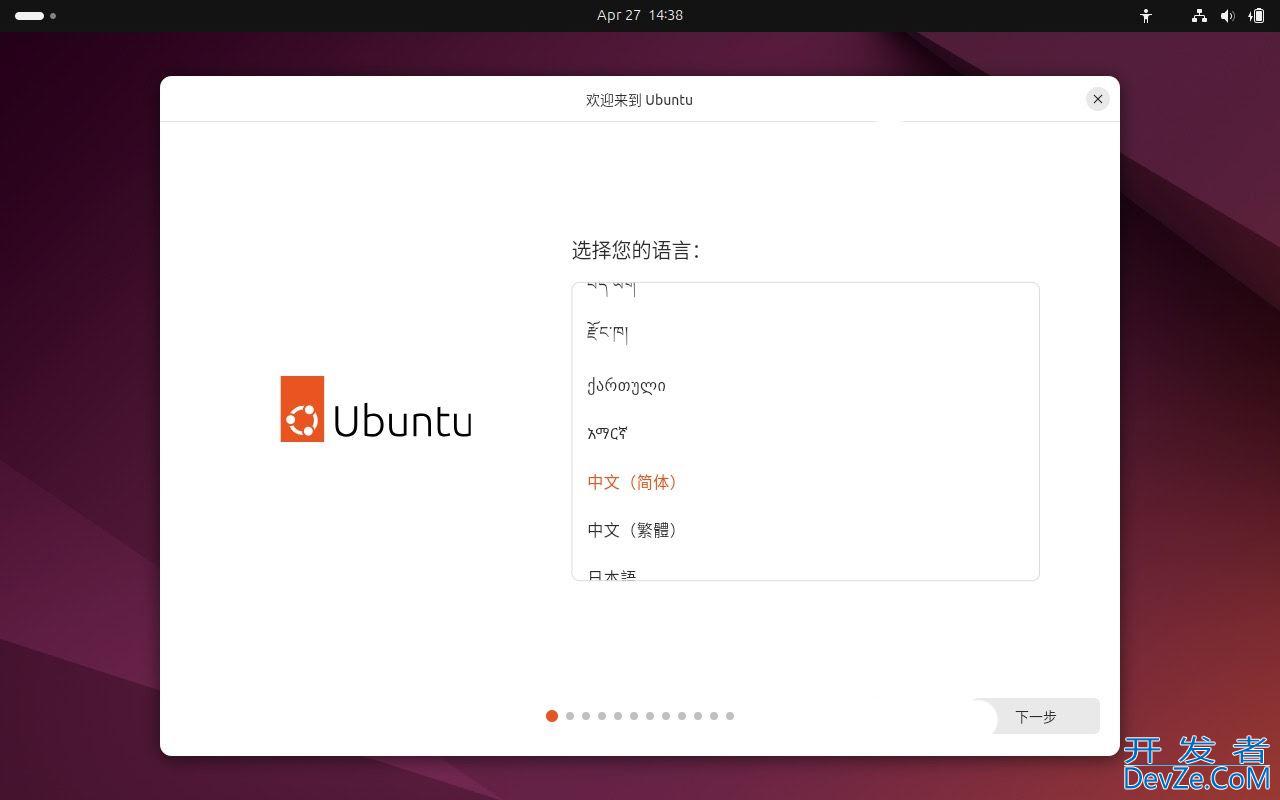Select the Georgian ქართული language
This screenshot has height=800, width=1280.
coord(805,386)
